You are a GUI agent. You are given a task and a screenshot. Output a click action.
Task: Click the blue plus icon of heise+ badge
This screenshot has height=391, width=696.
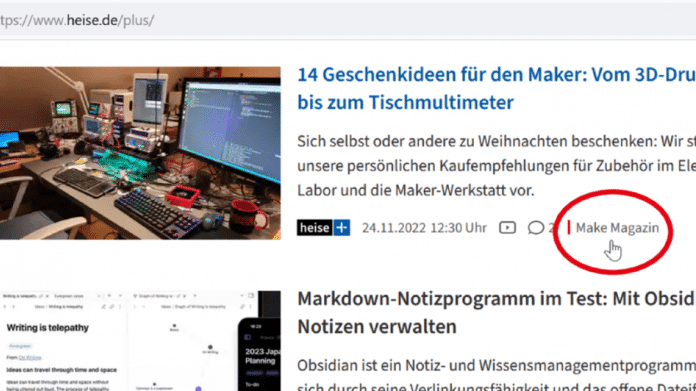pos(341,228)
